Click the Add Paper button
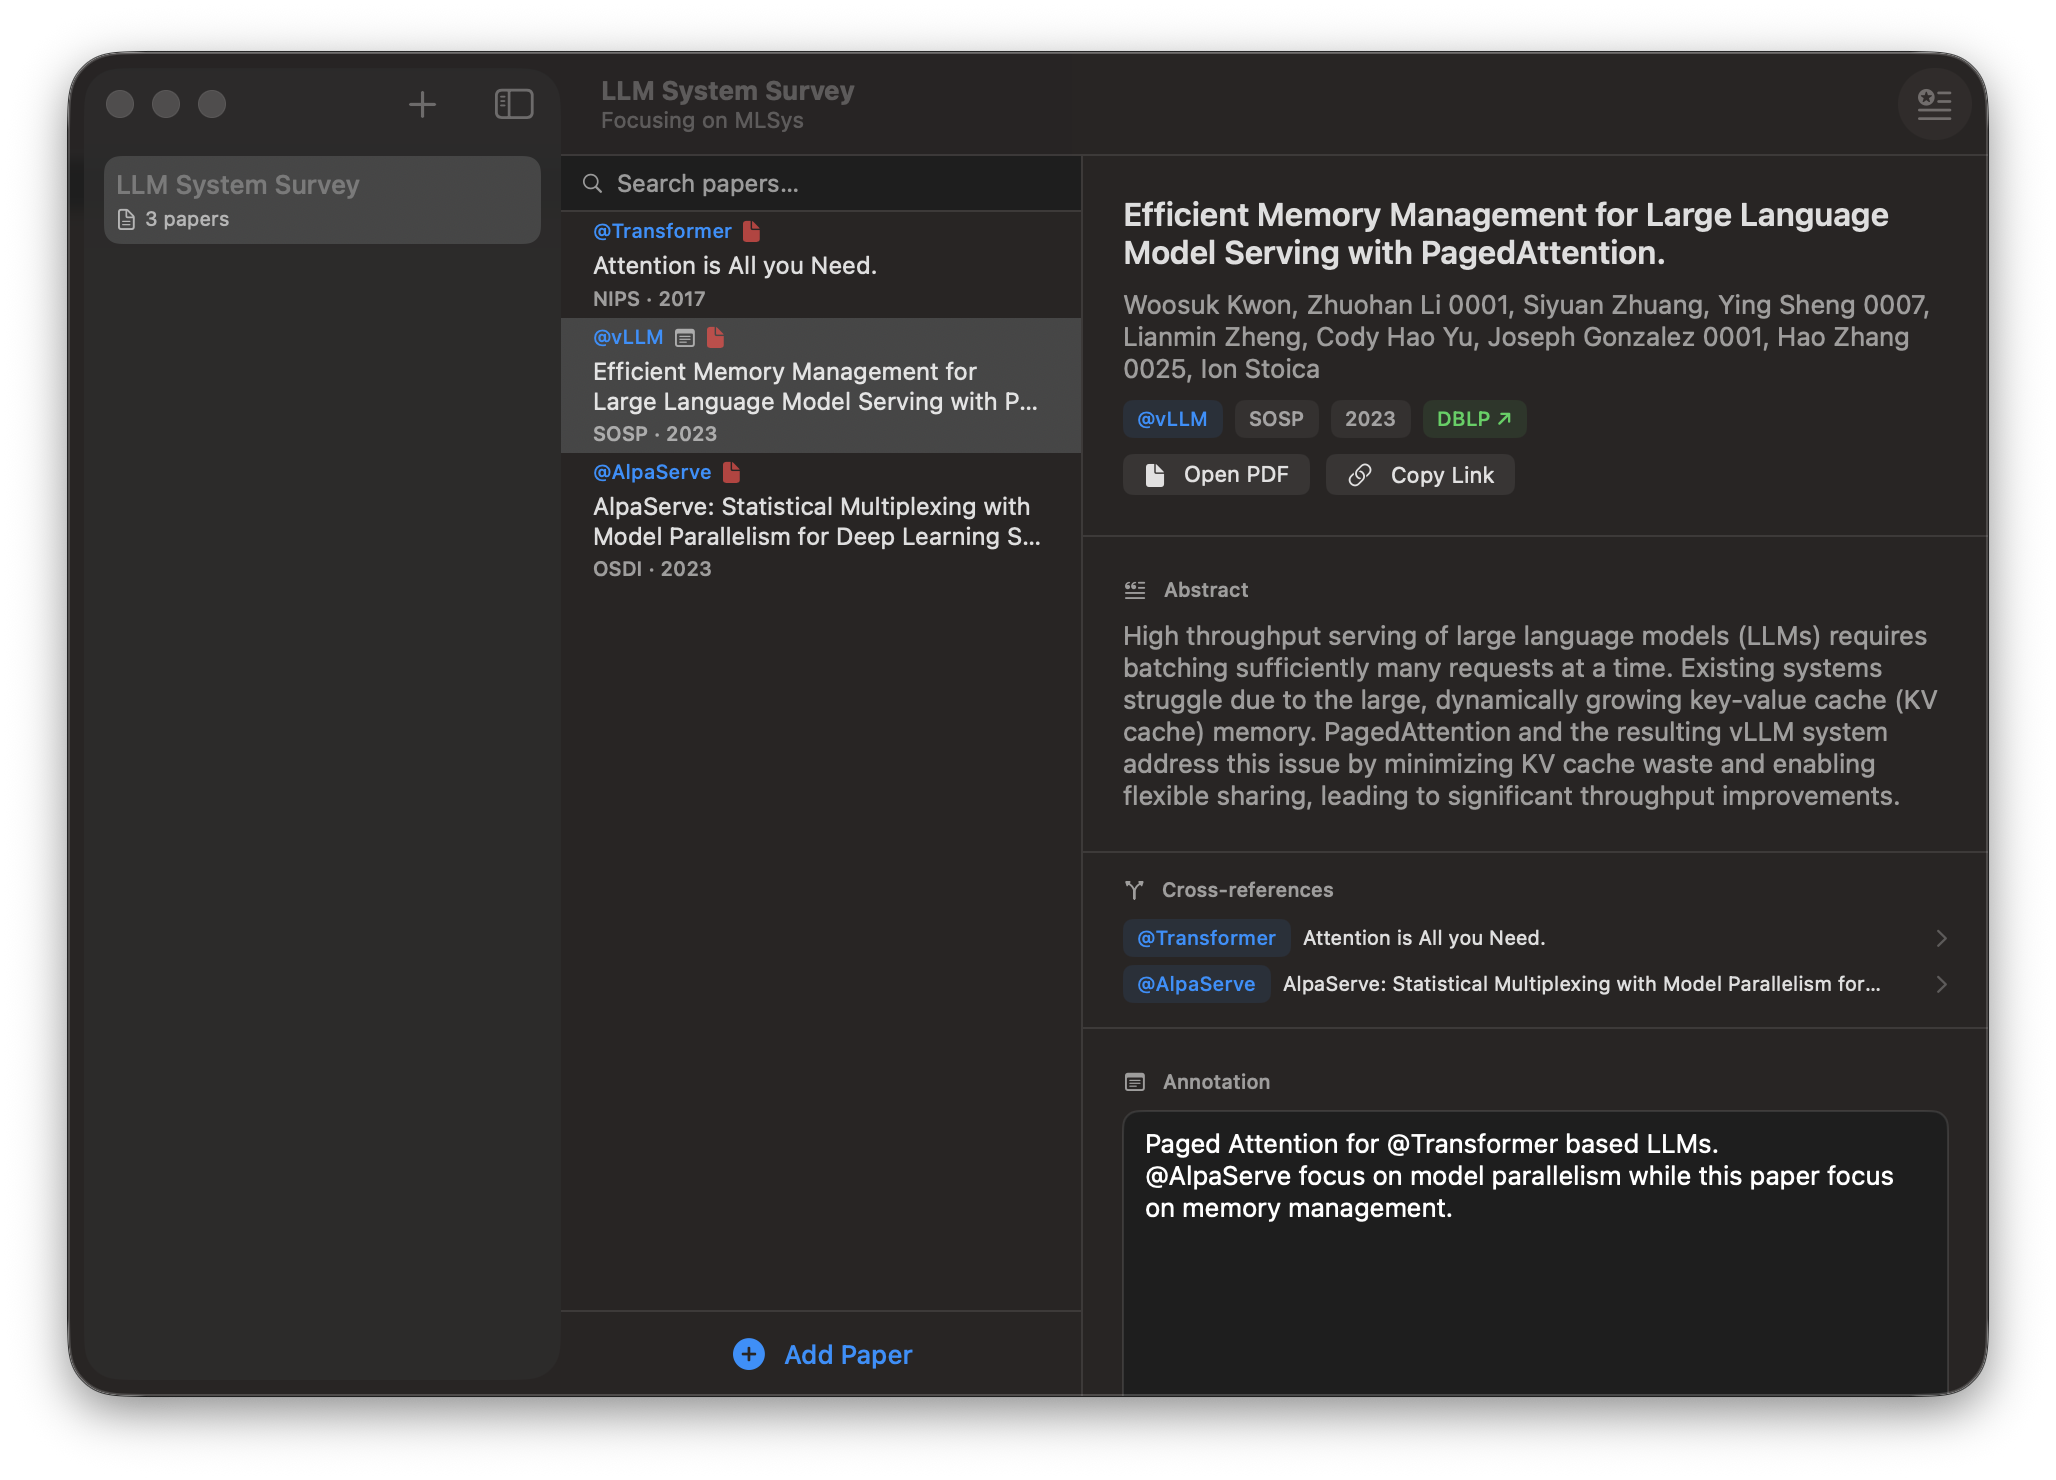Image resolution: width=2056 pixels, height=1480 pixels. tap(822, 1354)
